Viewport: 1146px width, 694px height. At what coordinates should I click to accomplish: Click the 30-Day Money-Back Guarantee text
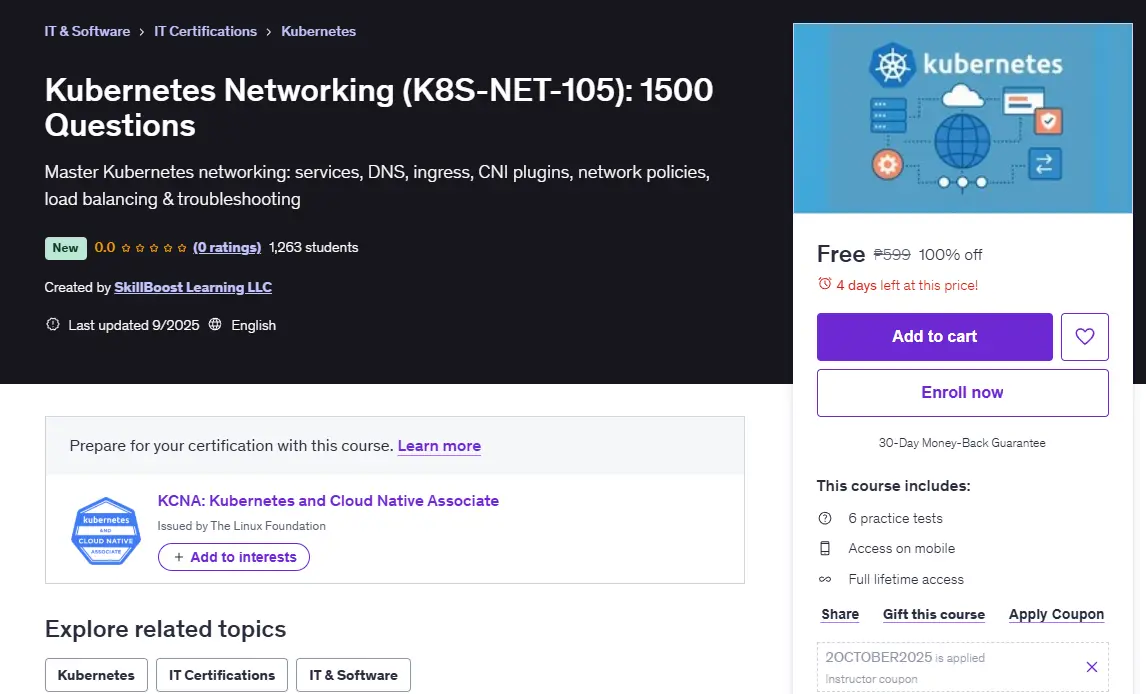click(x=962, y=443)
